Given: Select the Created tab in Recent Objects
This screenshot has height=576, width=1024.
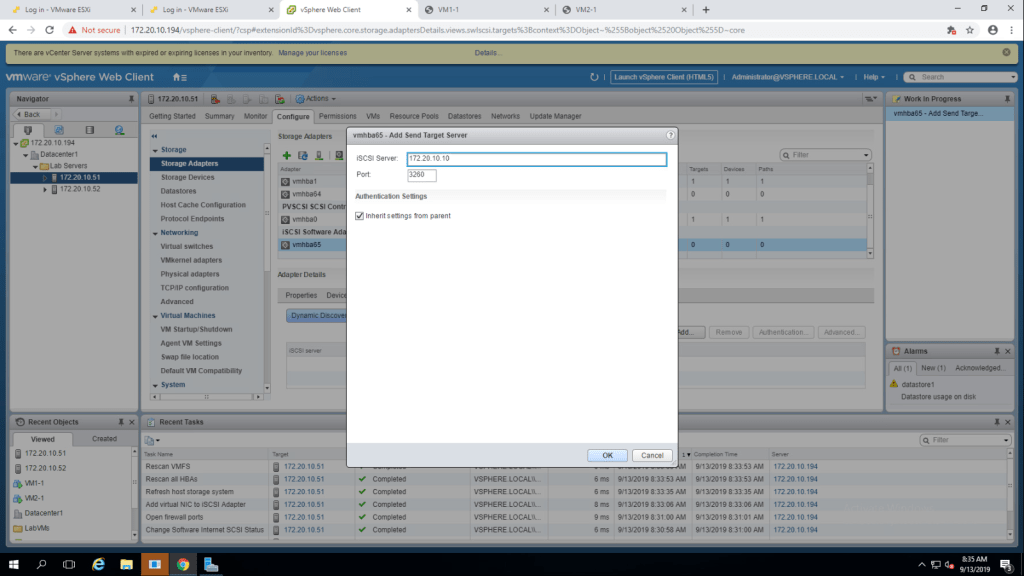Looking at the screenshot, I should 104,438.
